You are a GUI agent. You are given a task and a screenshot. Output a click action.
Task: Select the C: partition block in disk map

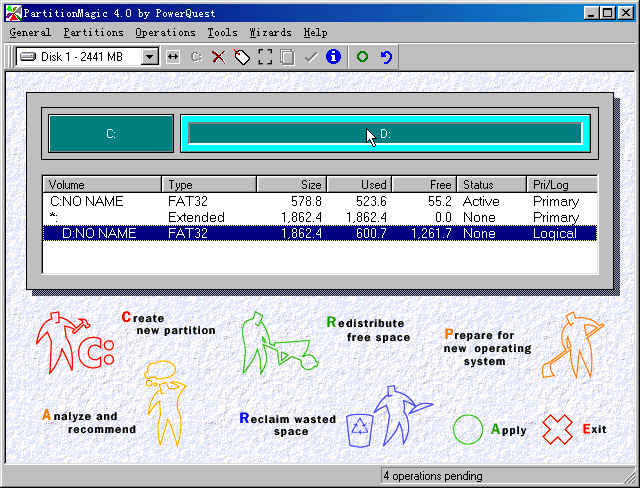pos(111,134)
